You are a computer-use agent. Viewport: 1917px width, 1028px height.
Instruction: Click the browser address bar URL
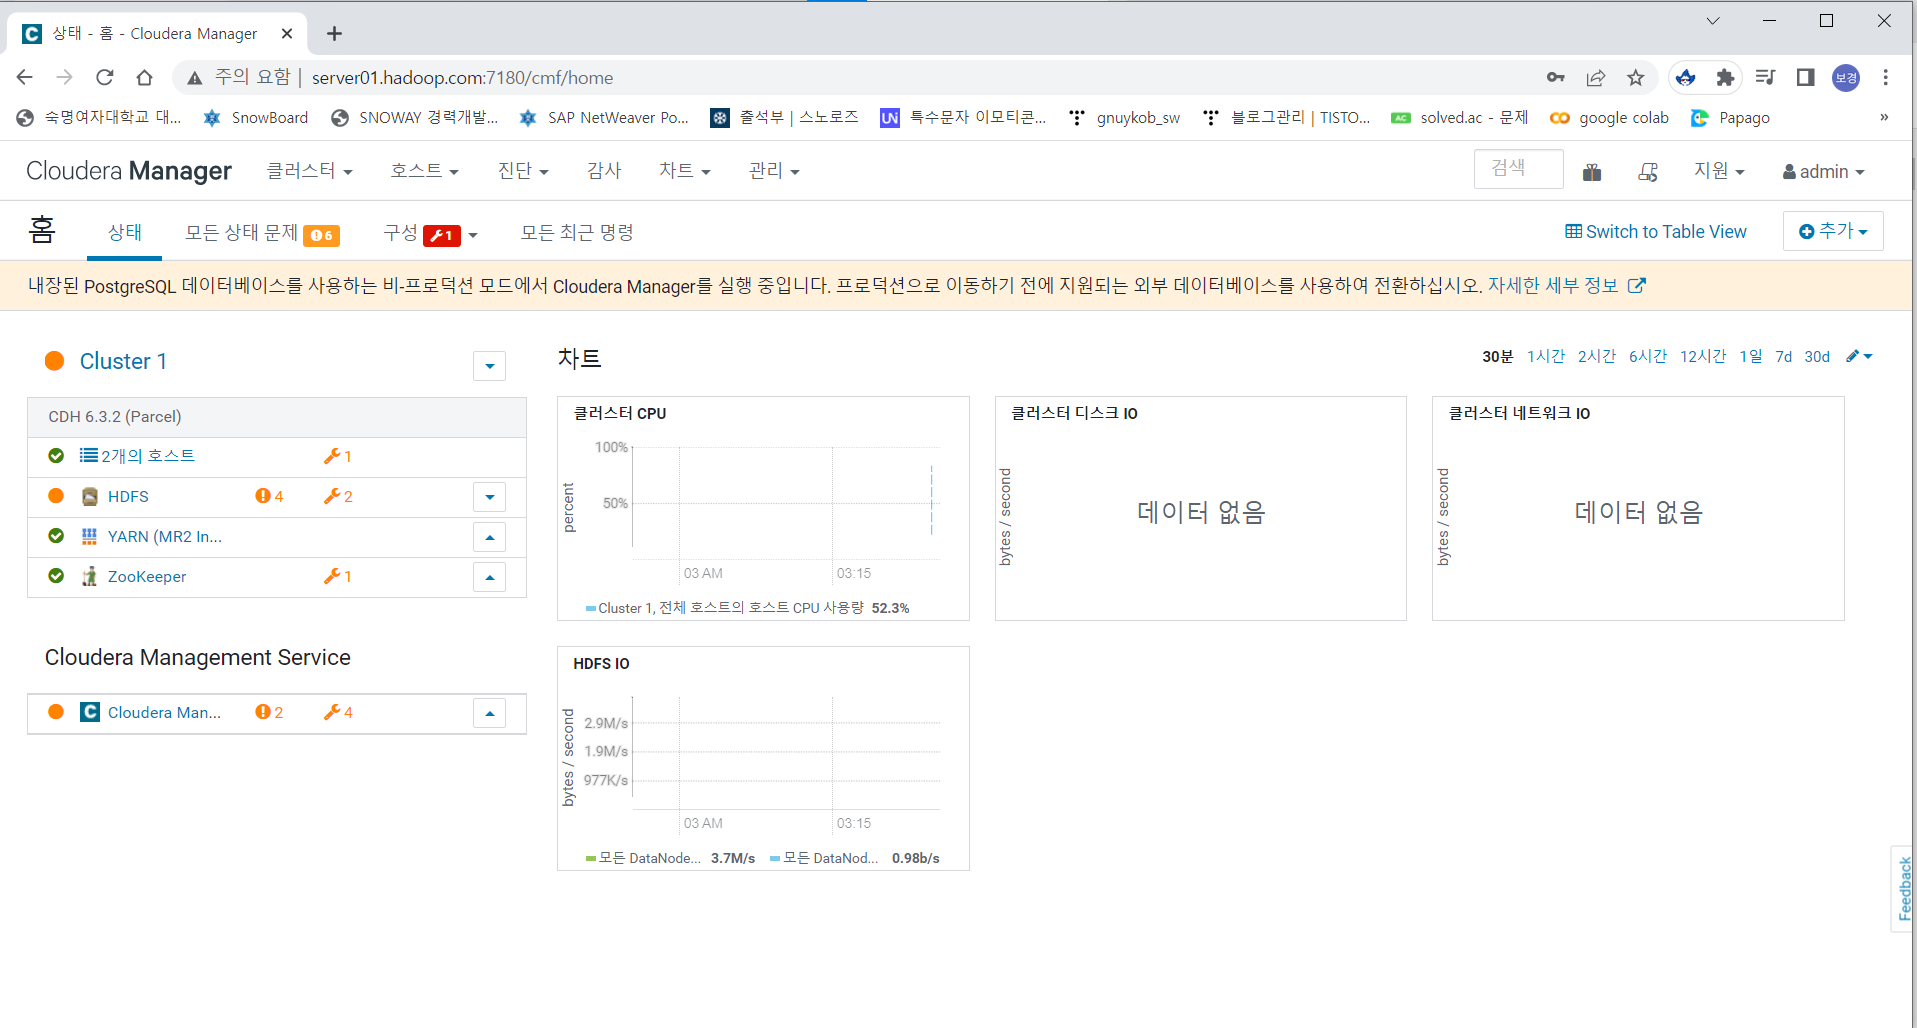click(462, 77)
